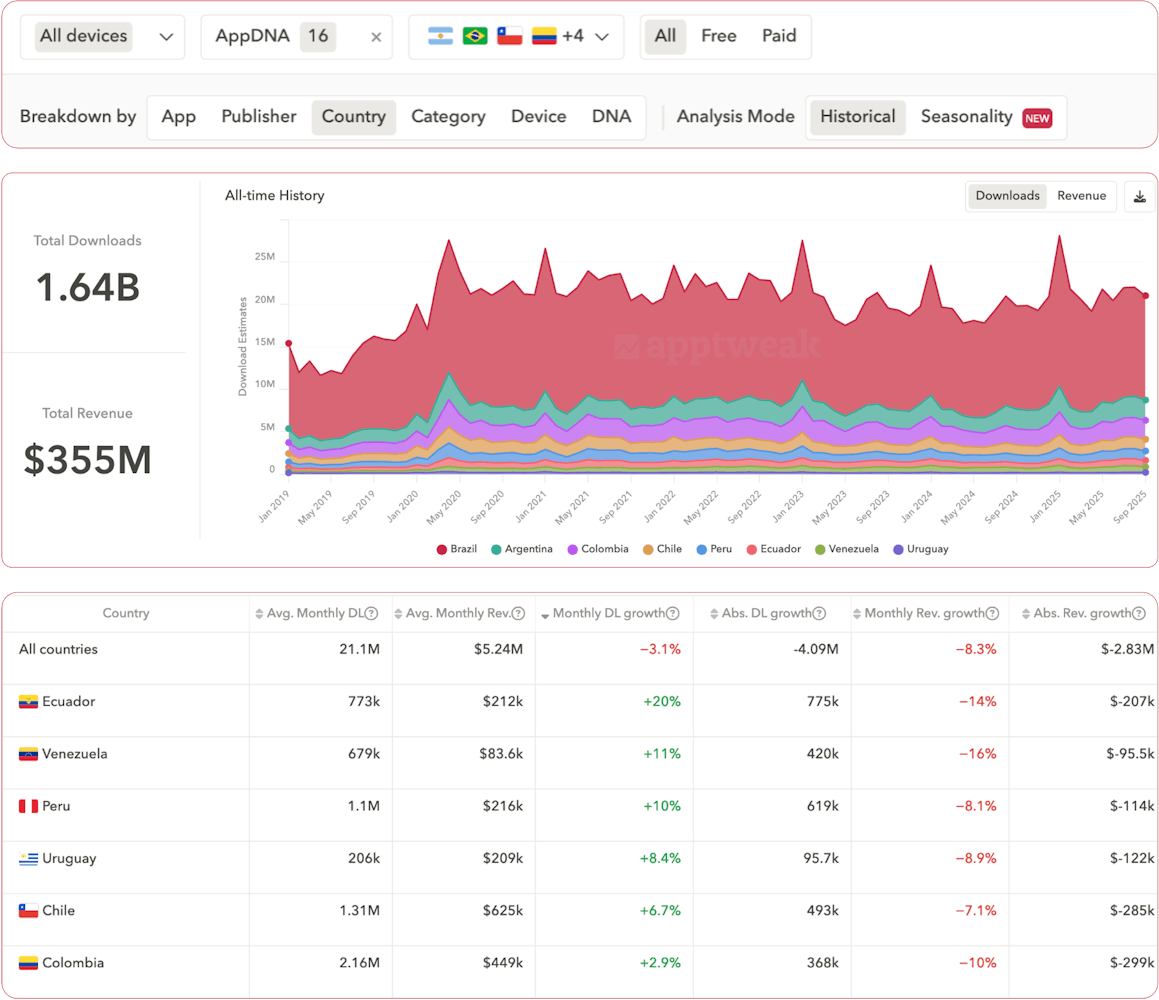
Task: Click the question mark beside Abs. Rev. growth
Action: pyautogui.click(x=1137, y=613)
